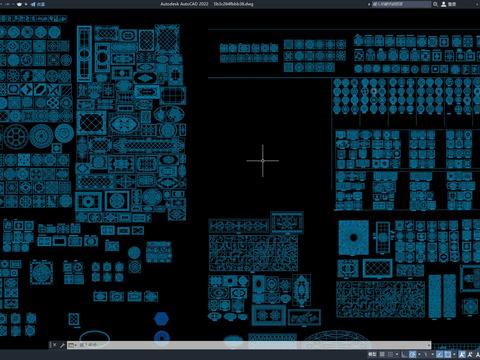Click the Model space button in status bar

pos(372,354)
